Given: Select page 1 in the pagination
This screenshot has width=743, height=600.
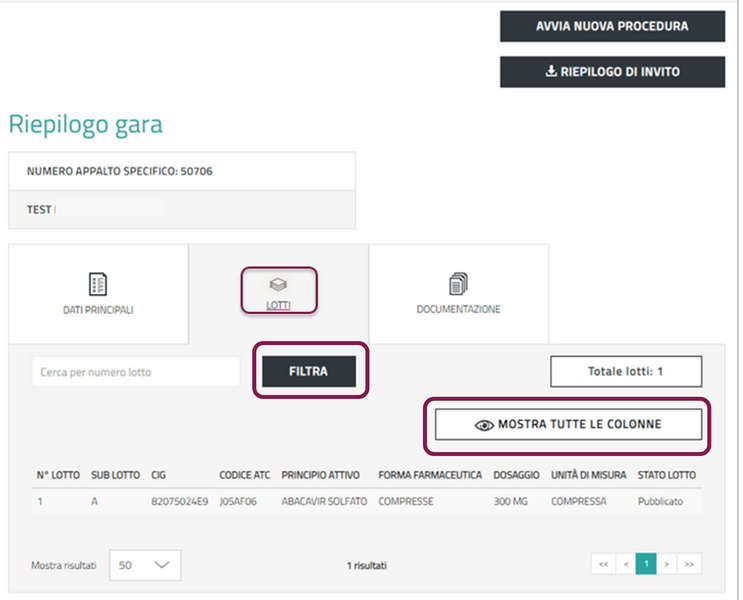Looking at the screenshot, I should [646, 565].
